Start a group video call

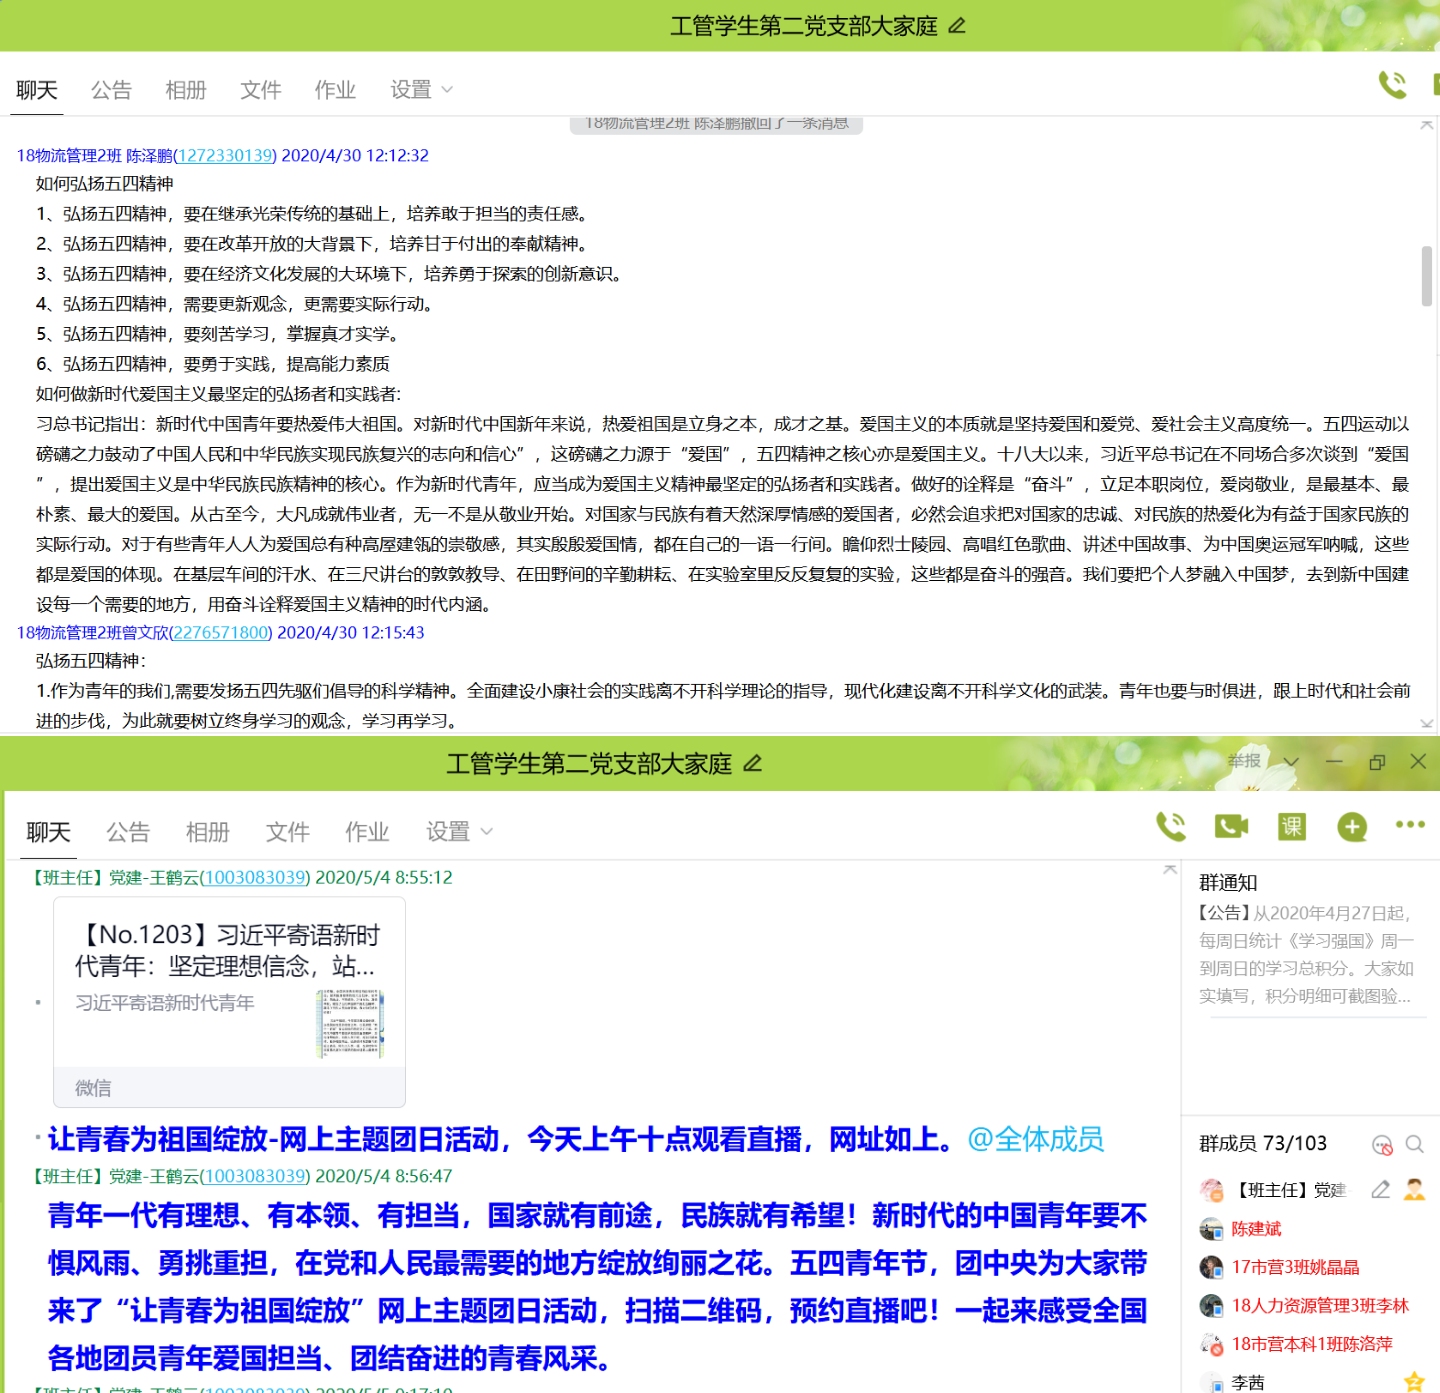1231,826
